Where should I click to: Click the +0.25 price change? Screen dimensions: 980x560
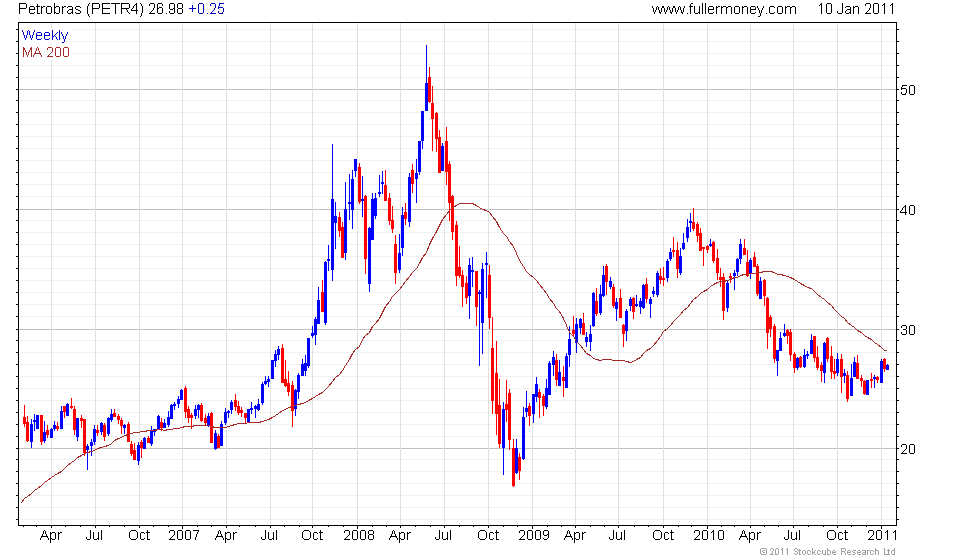[x=206, y=9]
